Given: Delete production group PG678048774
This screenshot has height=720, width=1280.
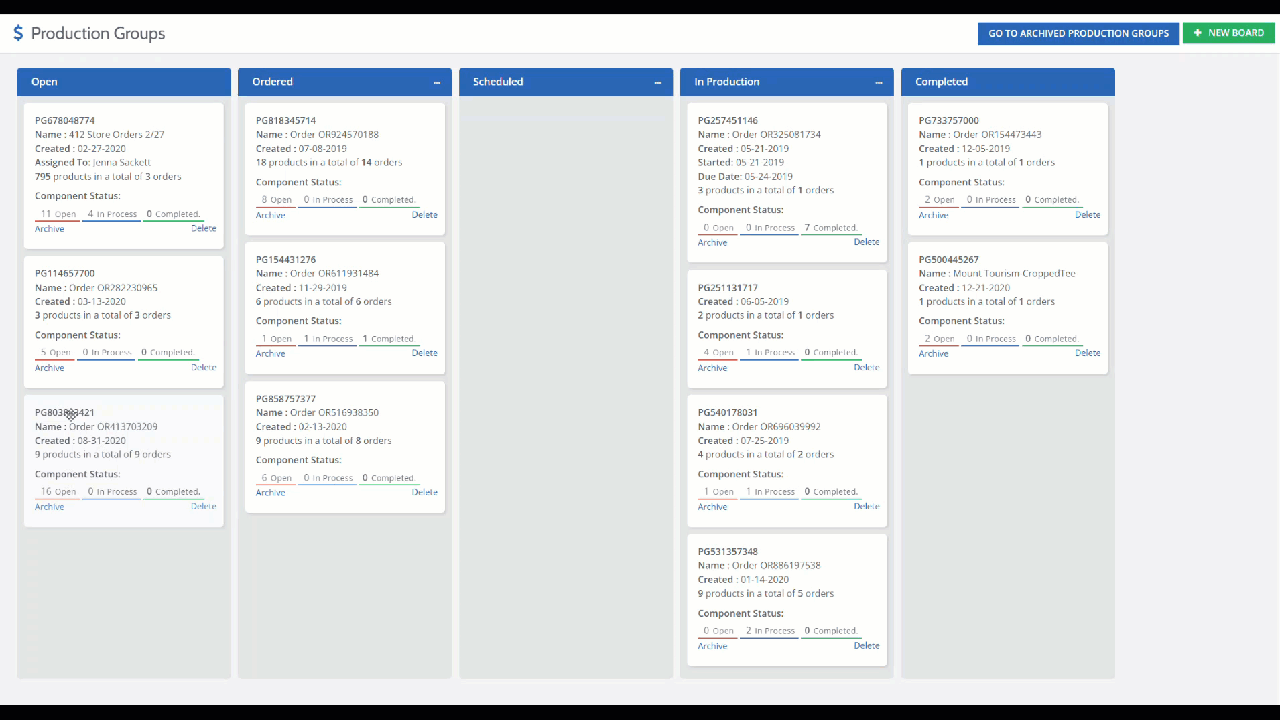Looking at the screenshot, I should point(204,228).
